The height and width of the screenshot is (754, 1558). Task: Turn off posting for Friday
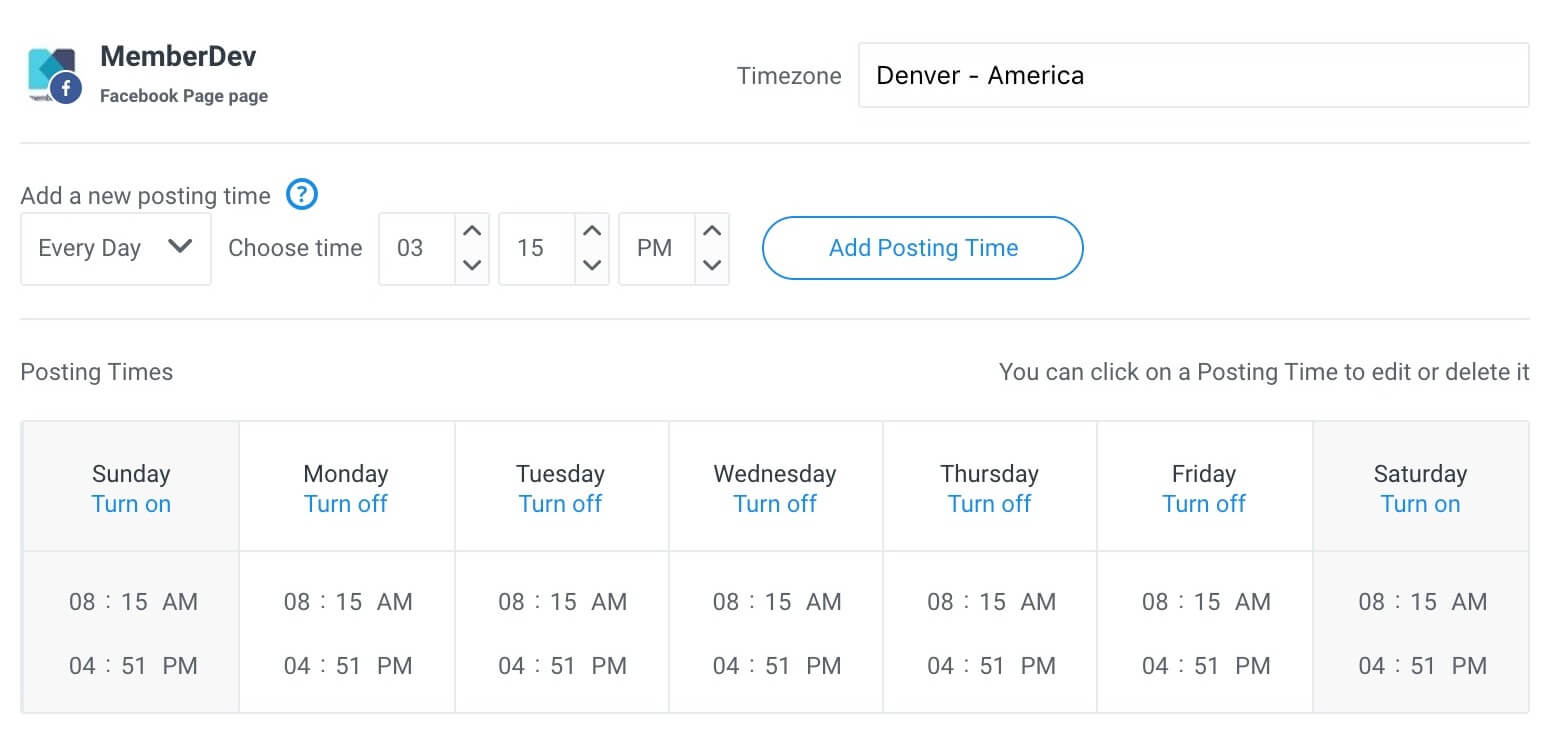click(x=1204, y=504)
